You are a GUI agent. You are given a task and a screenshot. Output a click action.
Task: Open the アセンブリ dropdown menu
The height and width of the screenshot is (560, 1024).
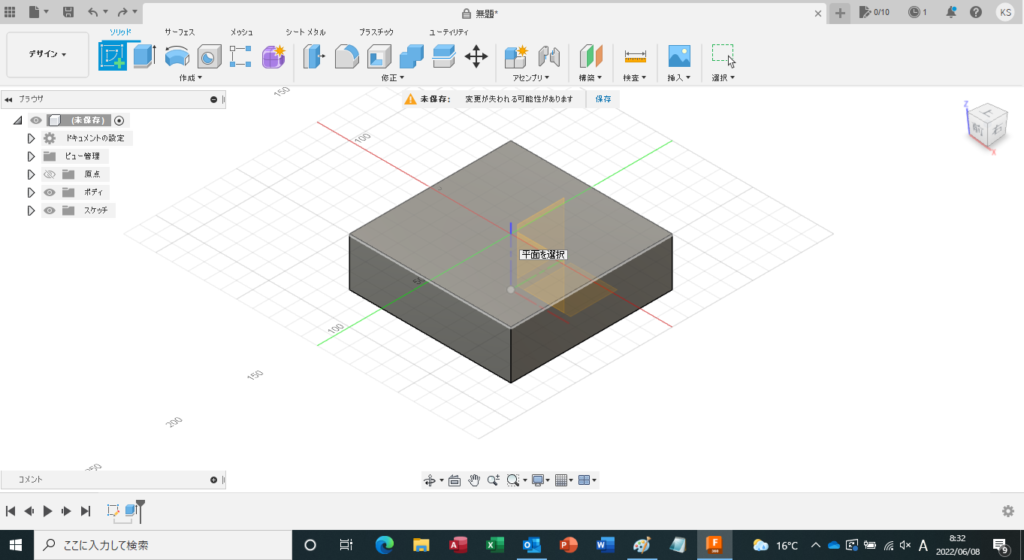pos(531,78)
